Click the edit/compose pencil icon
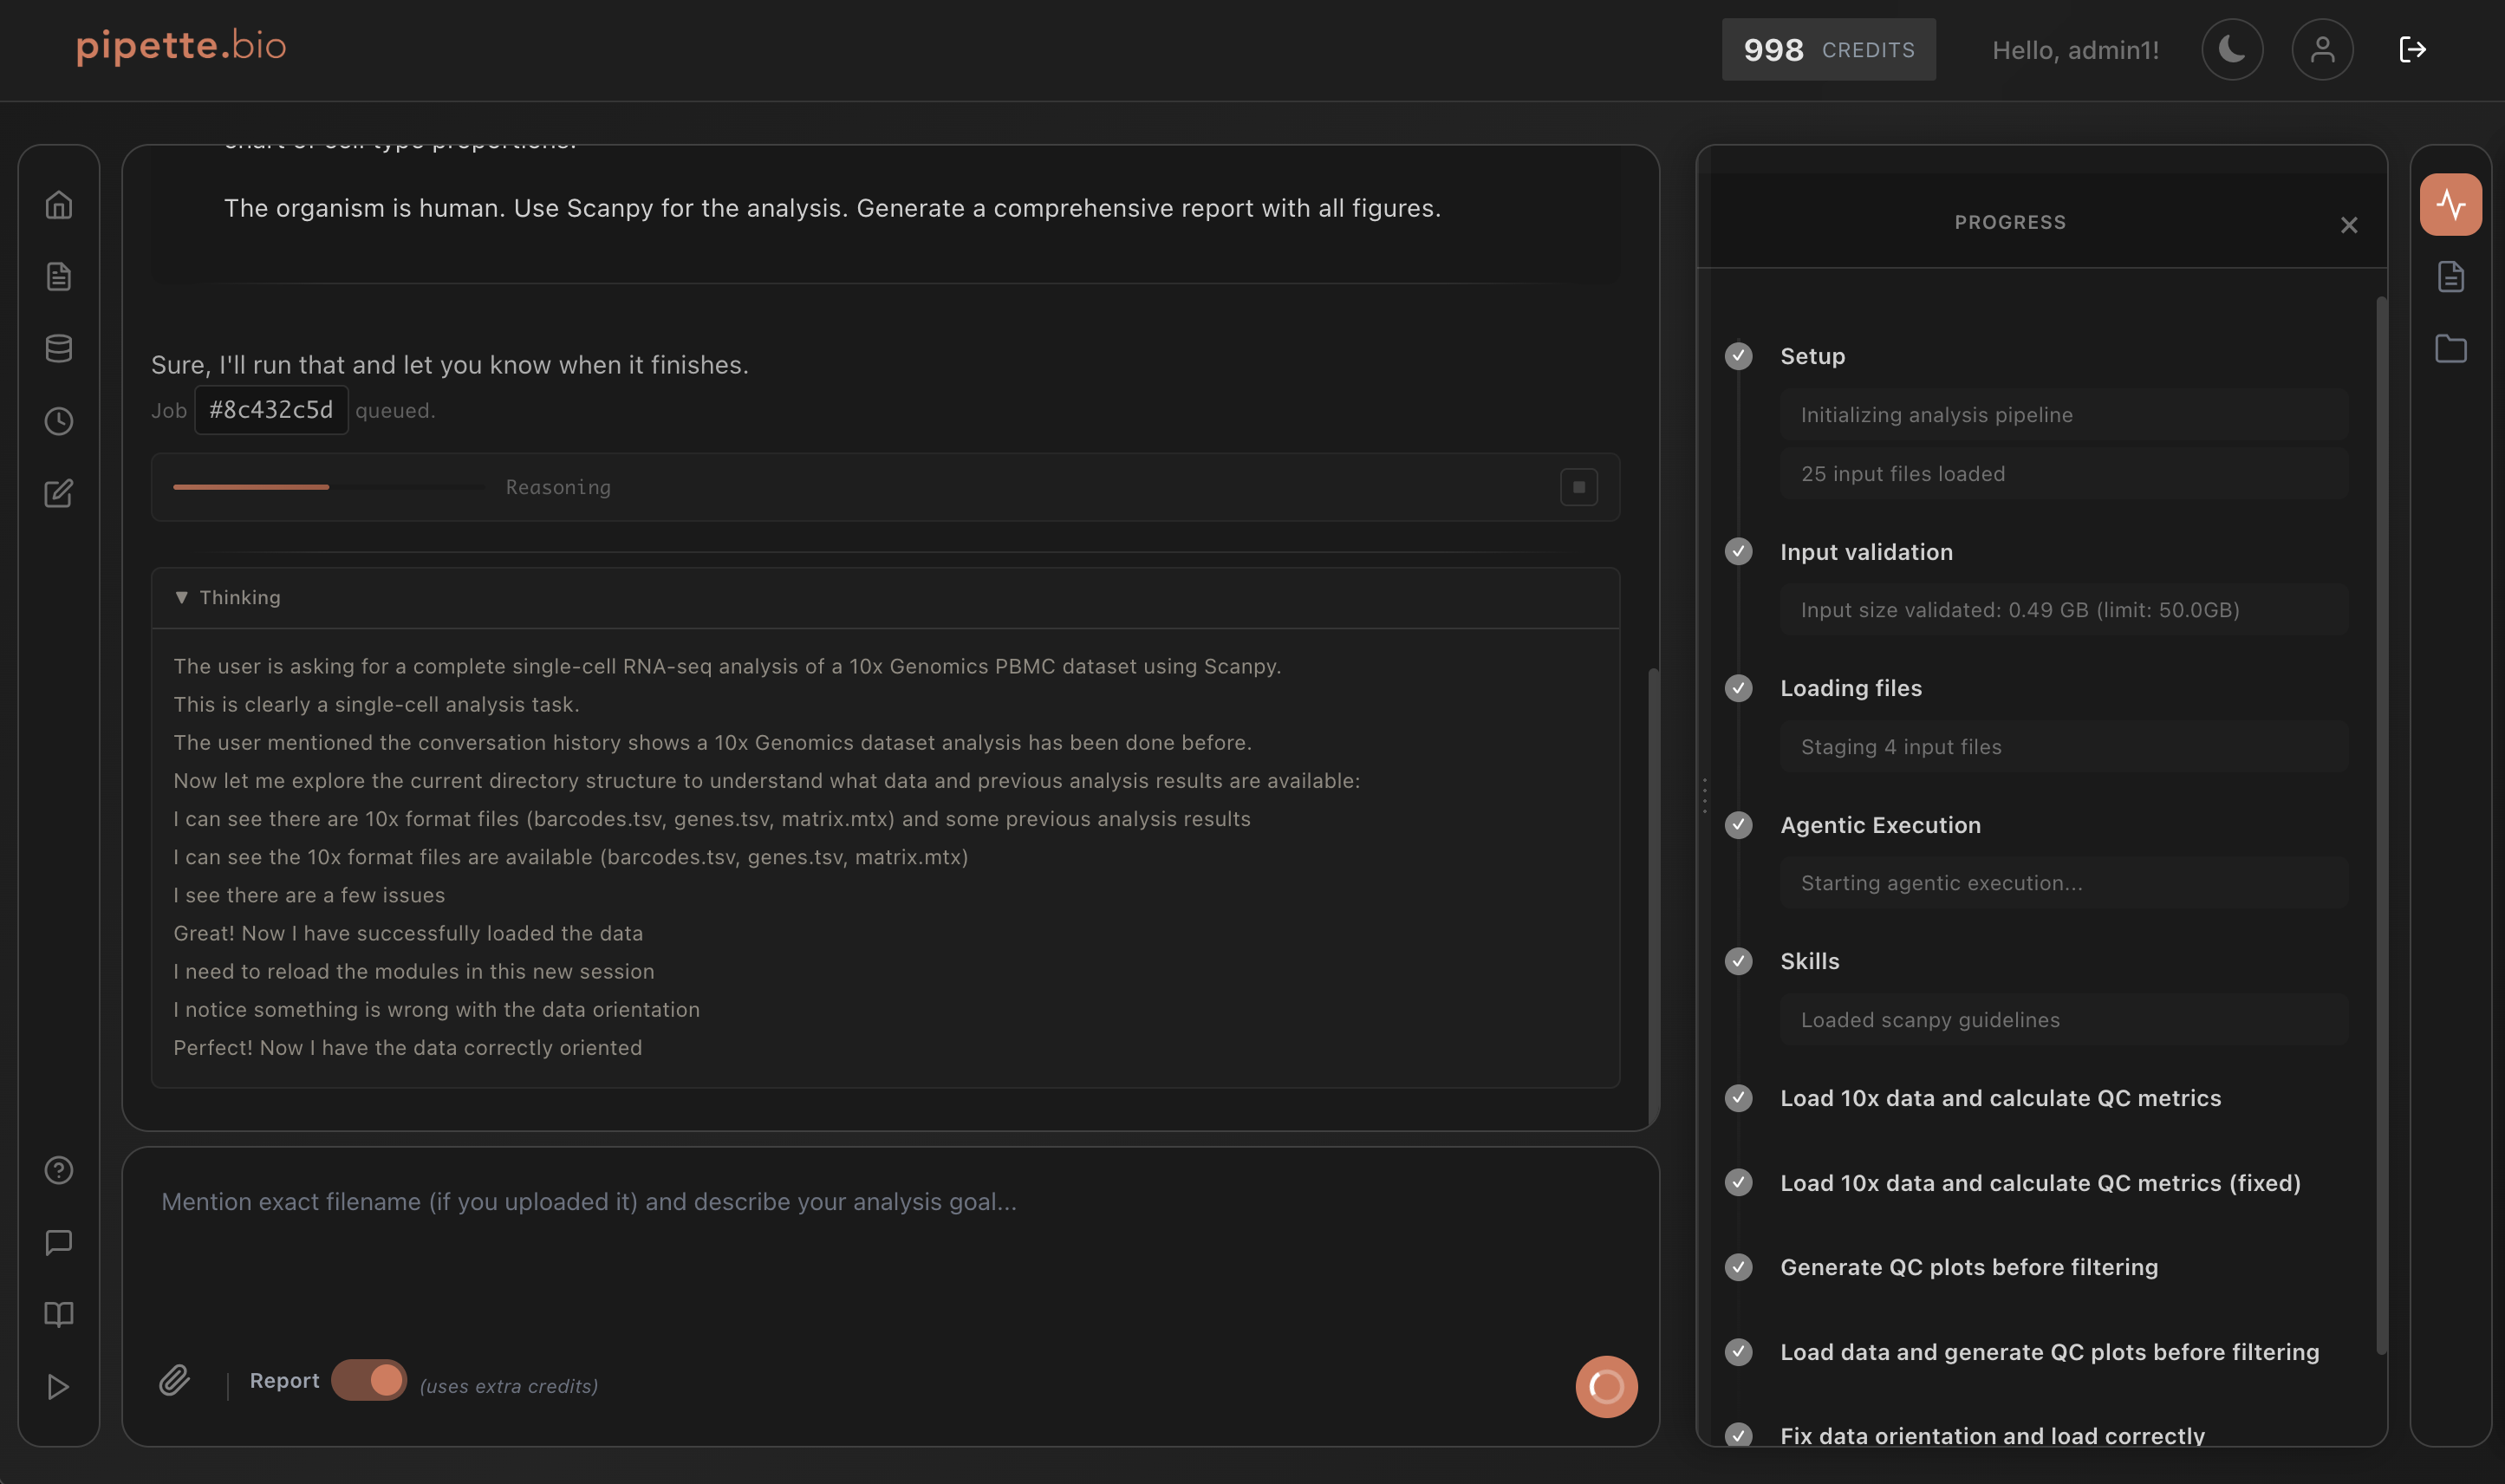Viewport: 2505px width, 1484px height. point(59,493)
